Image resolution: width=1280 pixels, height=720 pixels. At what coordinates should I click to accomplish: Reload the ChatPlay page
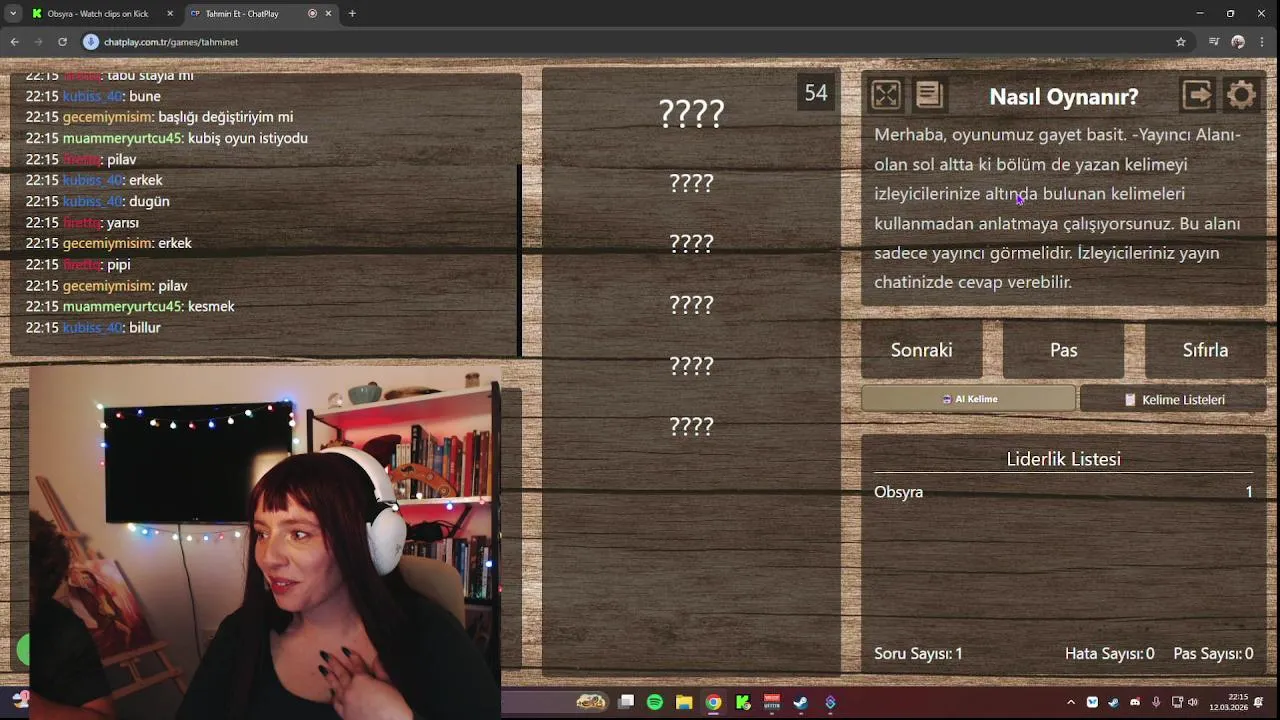point(62,42)
